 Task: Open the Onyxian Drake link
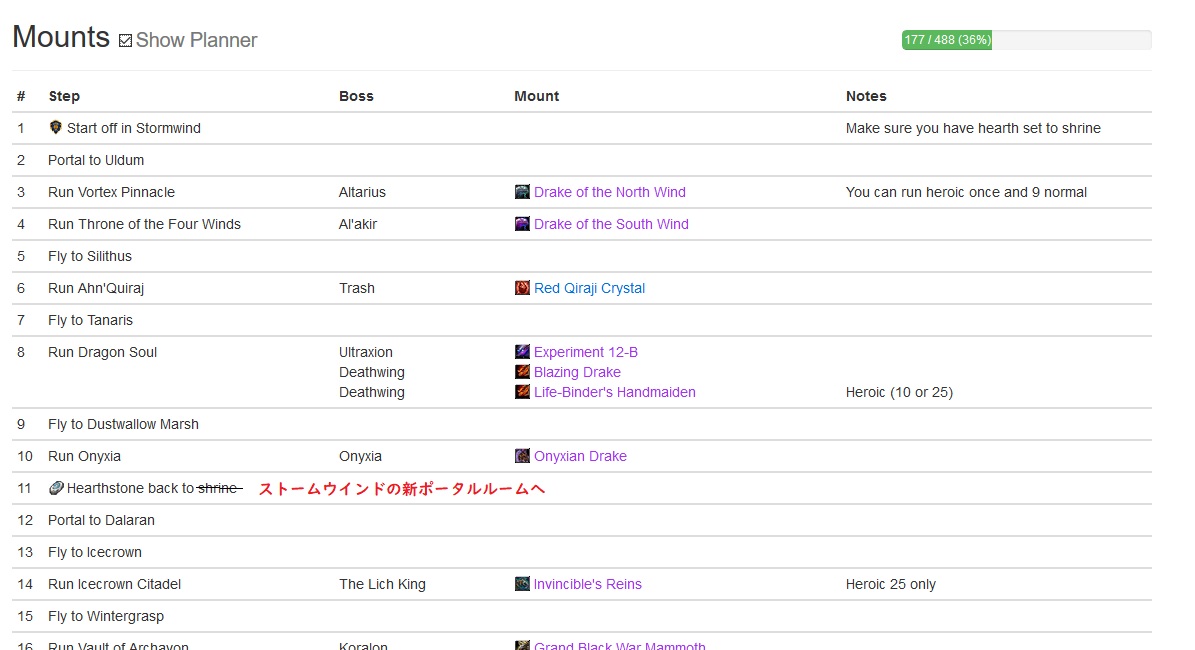click(580, 456)
